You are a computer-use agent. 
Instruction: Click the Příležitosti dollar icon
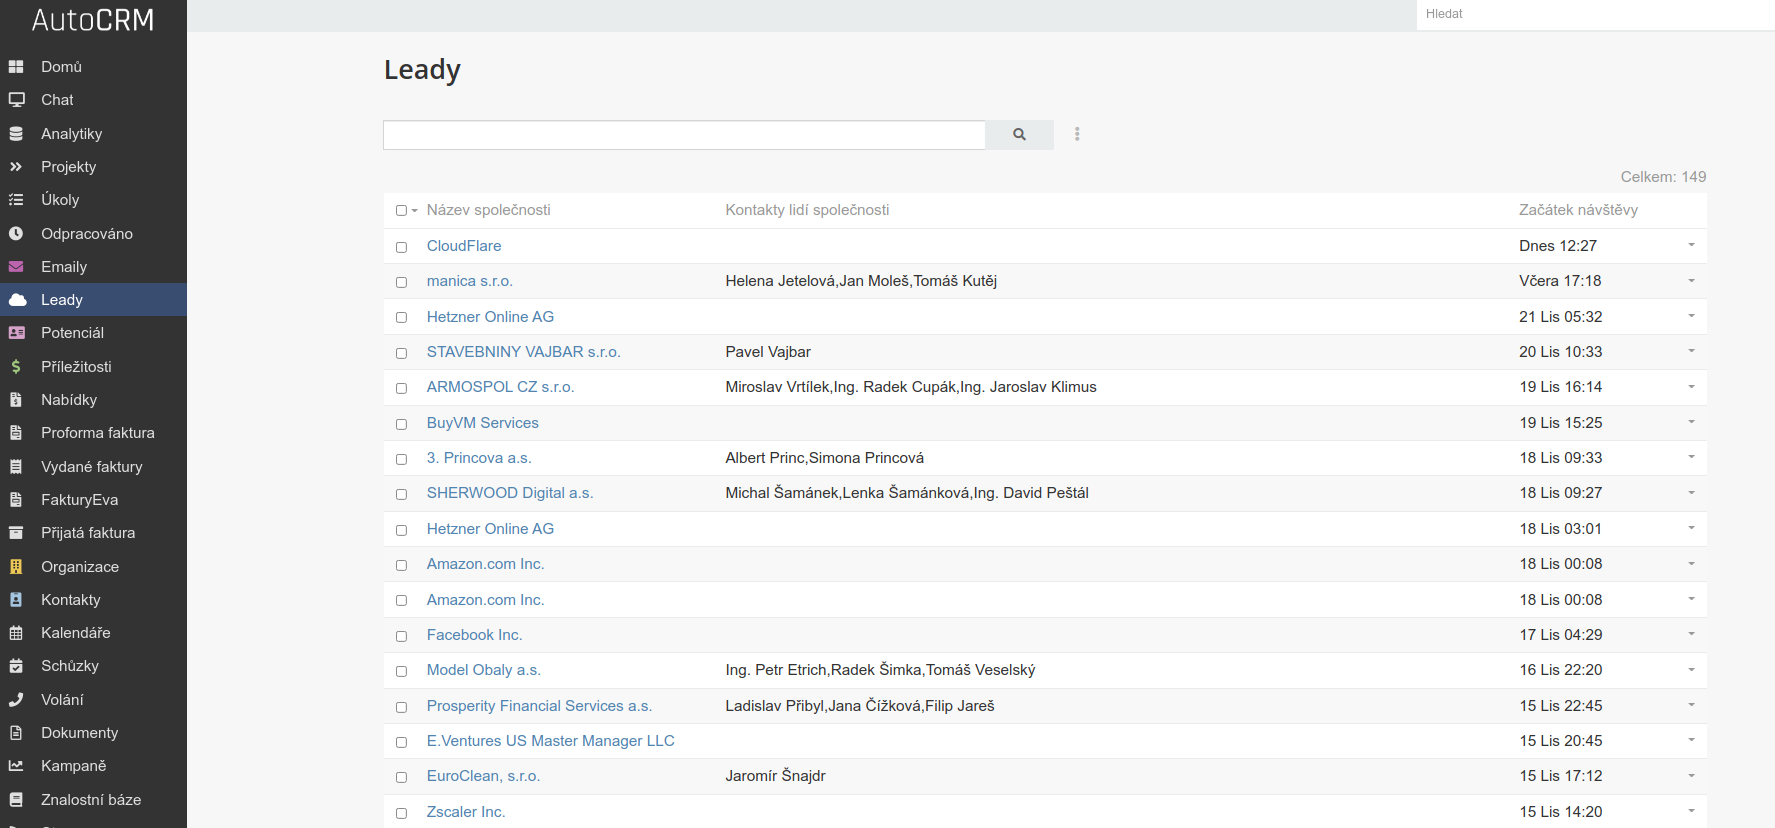(16, 367)
